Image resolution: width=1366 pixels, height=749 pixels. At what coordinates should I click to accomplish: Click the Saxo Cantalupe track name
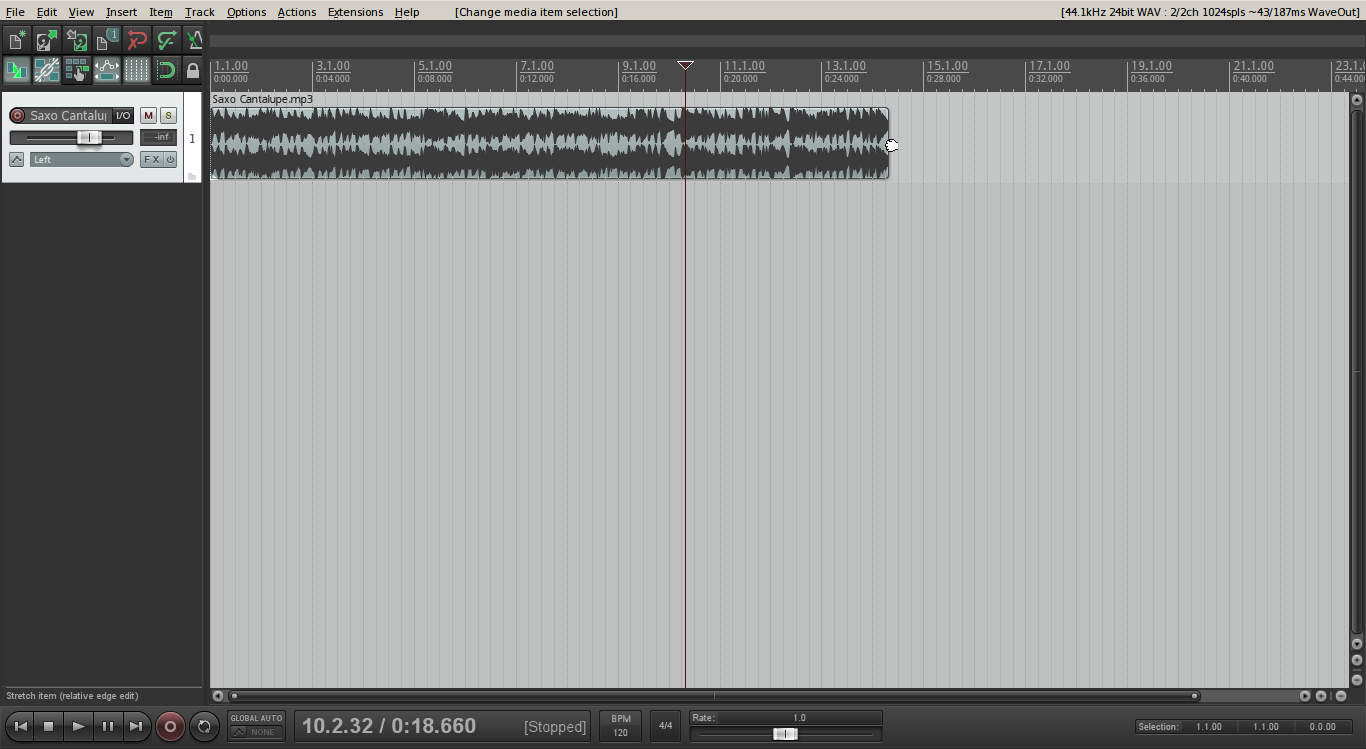[68, 116]
